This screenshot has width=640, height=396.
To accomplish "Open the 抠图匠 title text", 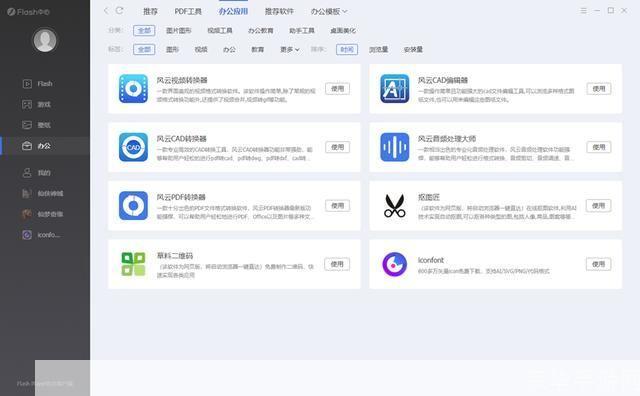I will (429, 197).
